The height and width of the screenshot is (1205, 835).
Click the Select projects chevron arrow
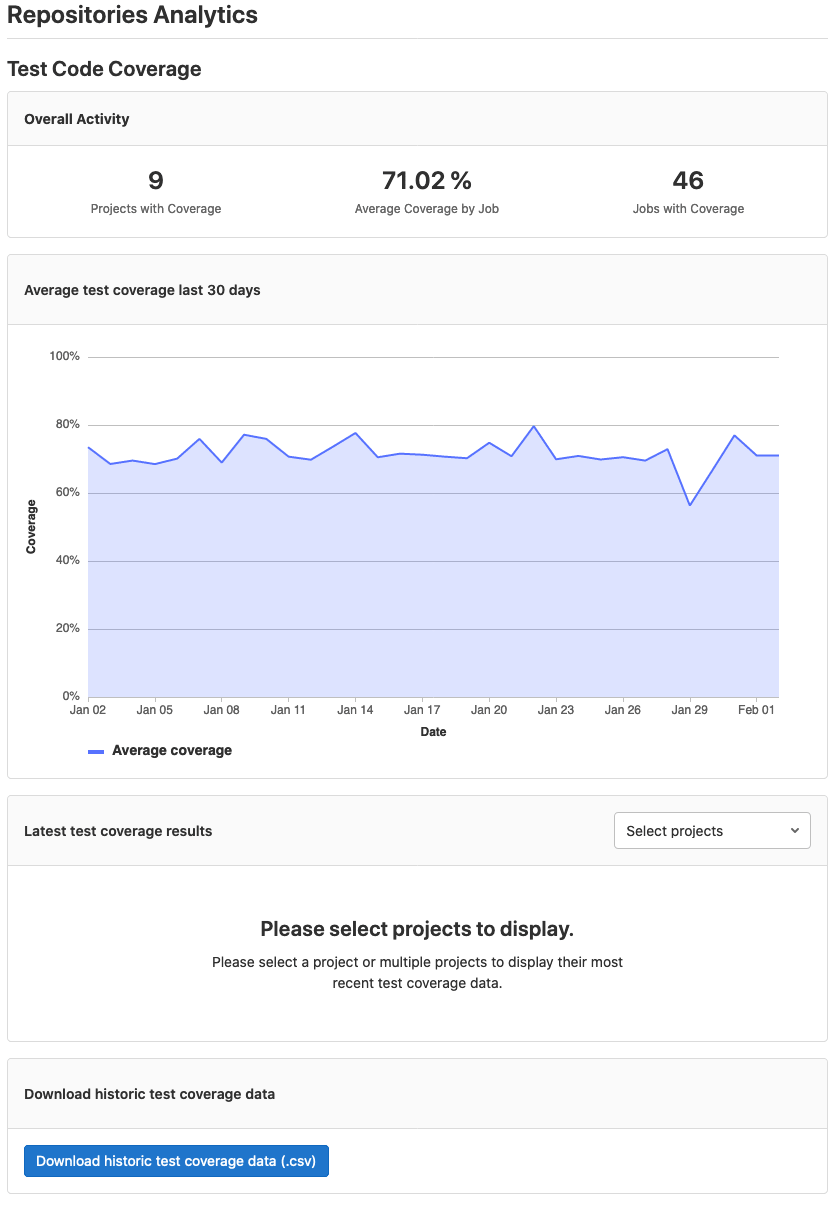pos(795,830)
